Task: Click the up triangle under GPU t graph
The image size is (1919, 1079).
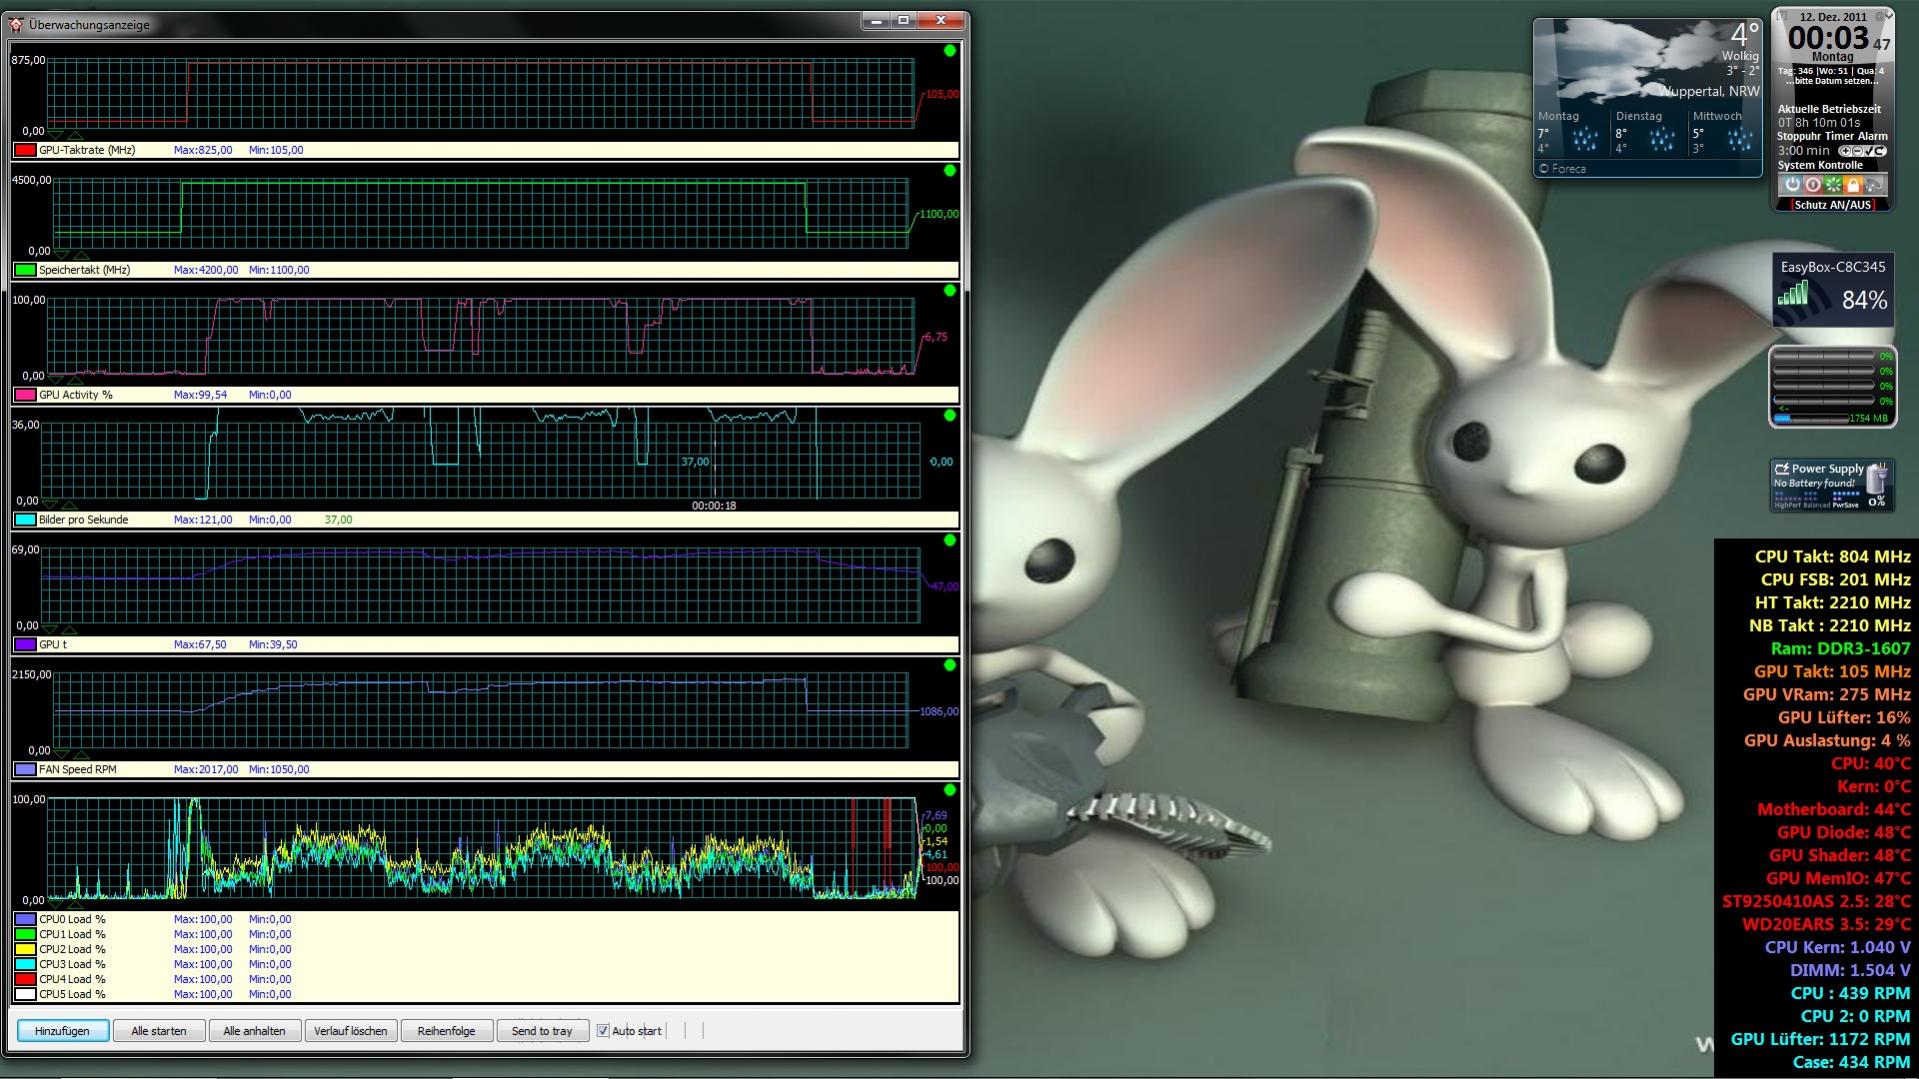Action: pyautogui.click(x=70, y=630)
